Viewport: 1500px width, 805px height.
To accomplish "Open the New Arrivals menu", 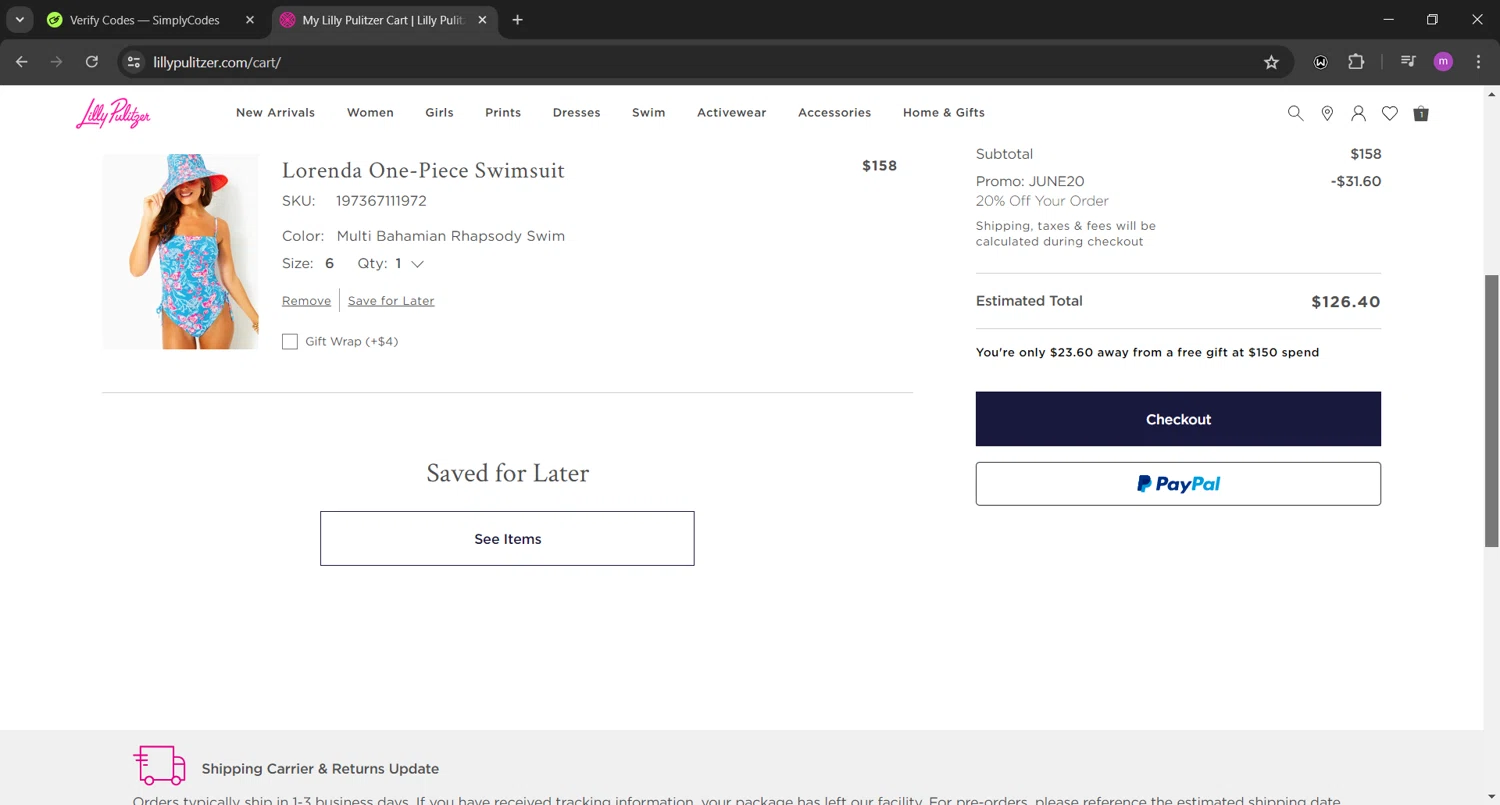I will pyautogui.click(x=275, y=113).
